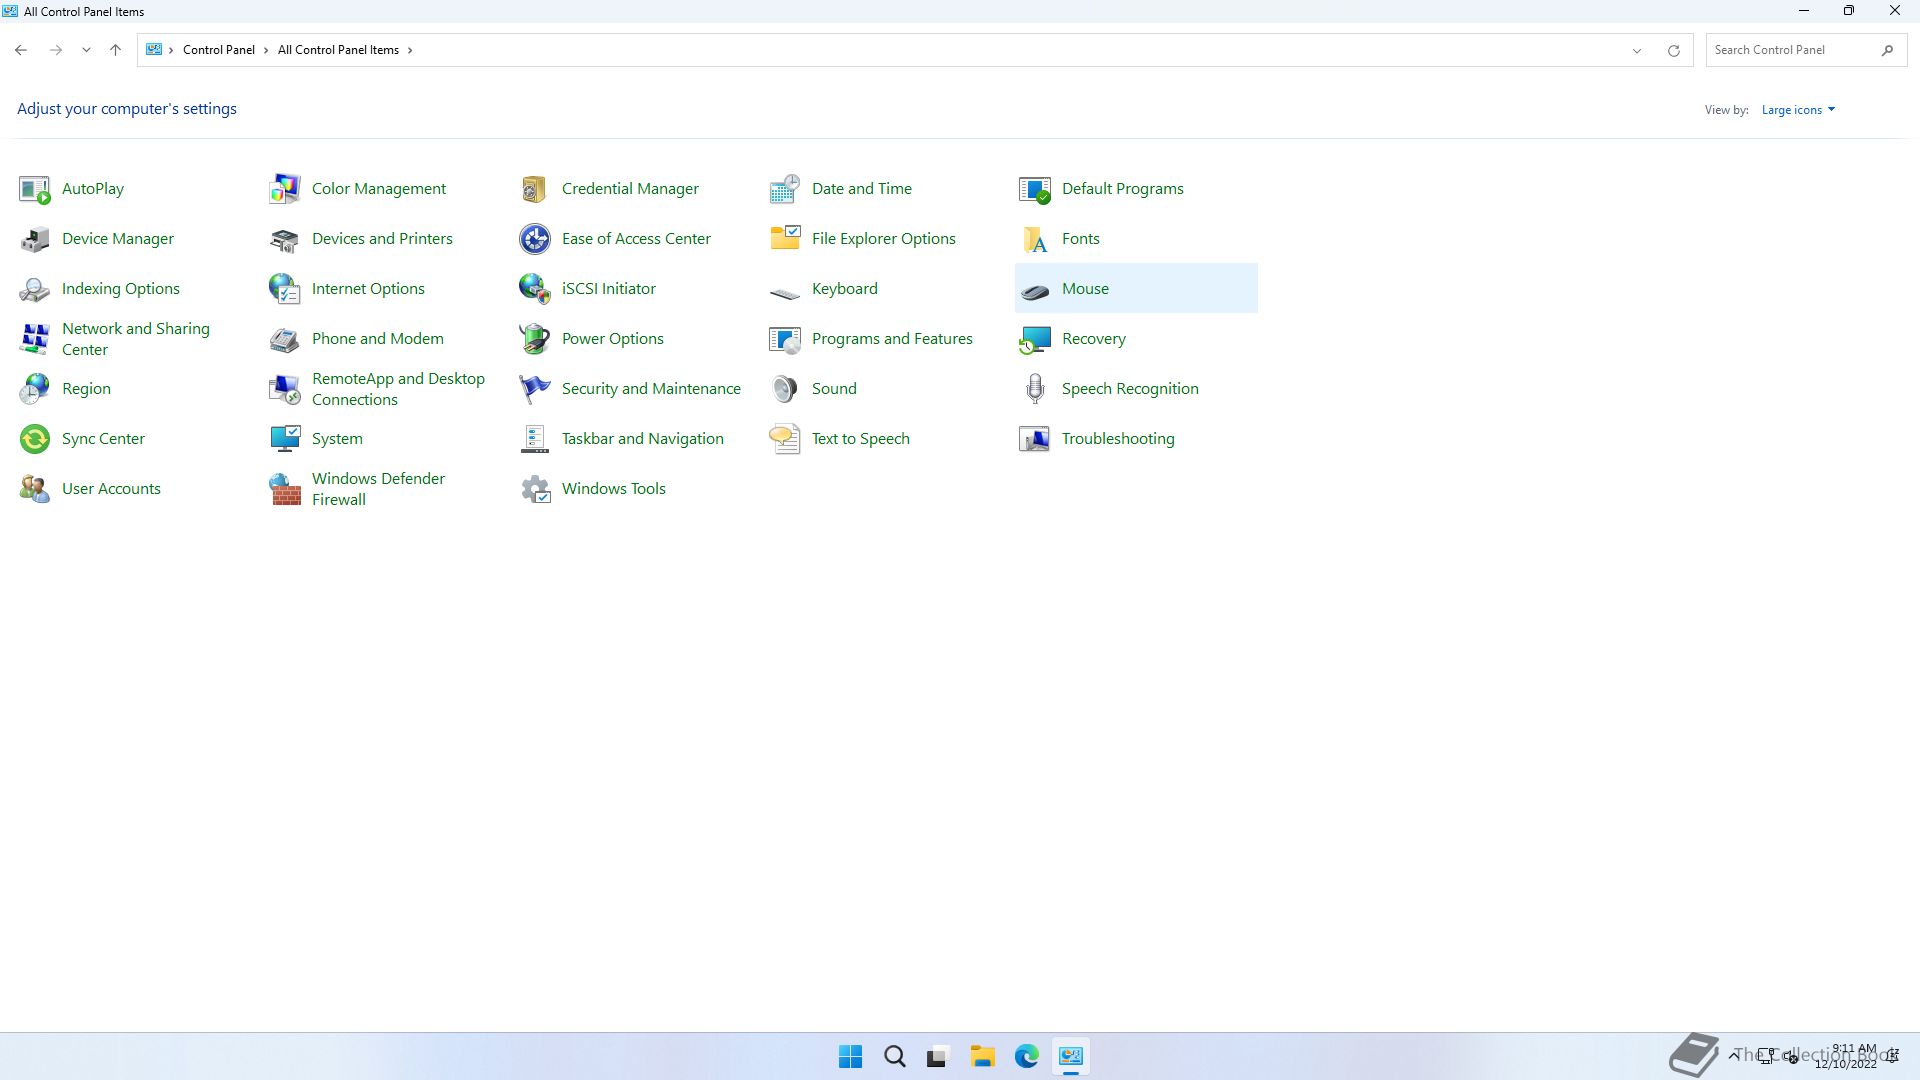
Task: Click the Refresh button in address bar
Action: point(1673,50)
